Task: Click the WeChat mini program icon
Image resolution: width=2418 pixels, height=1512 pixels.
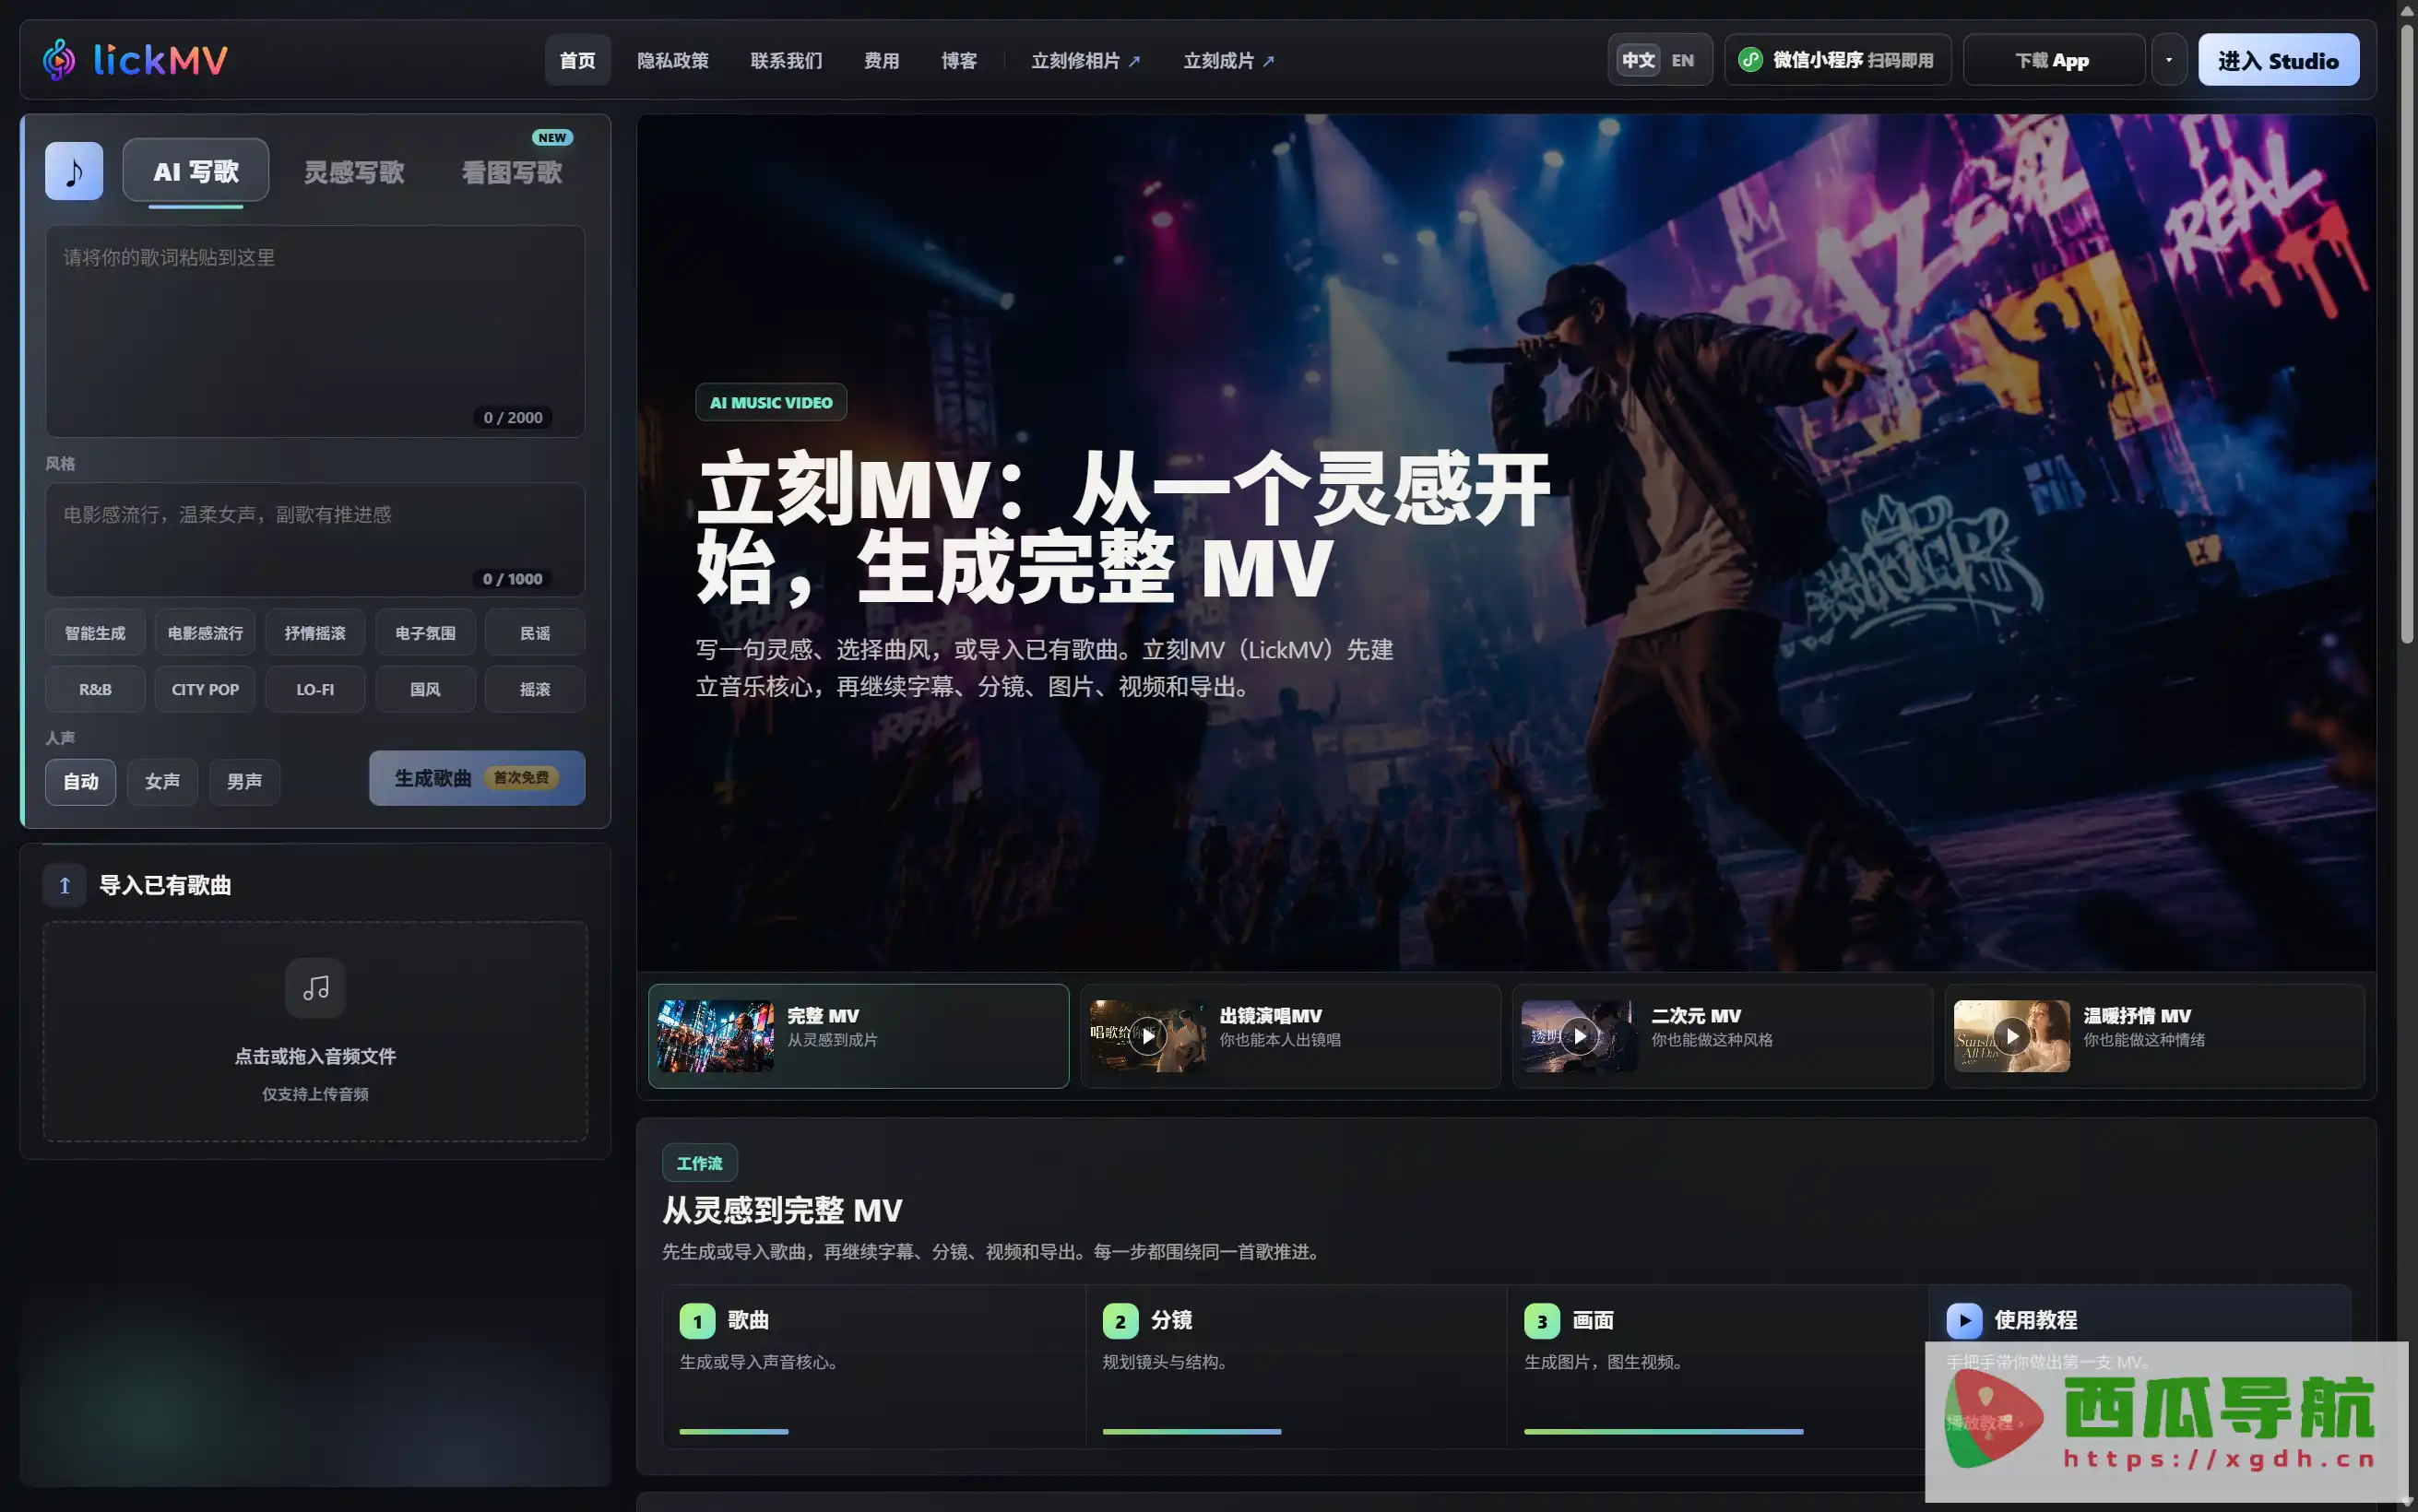Action: [1750, 60]
